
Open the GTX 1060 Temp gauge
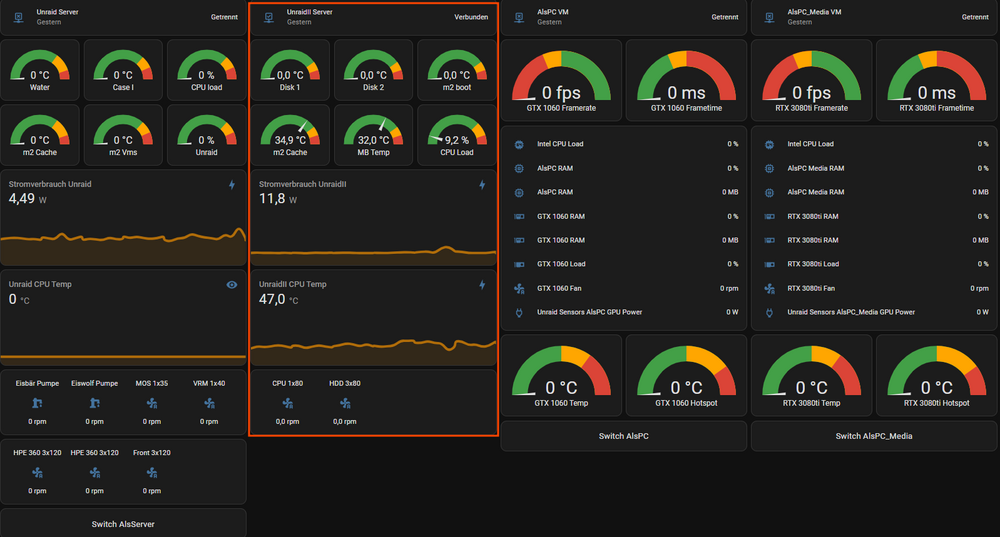click(x=561, y=376)
